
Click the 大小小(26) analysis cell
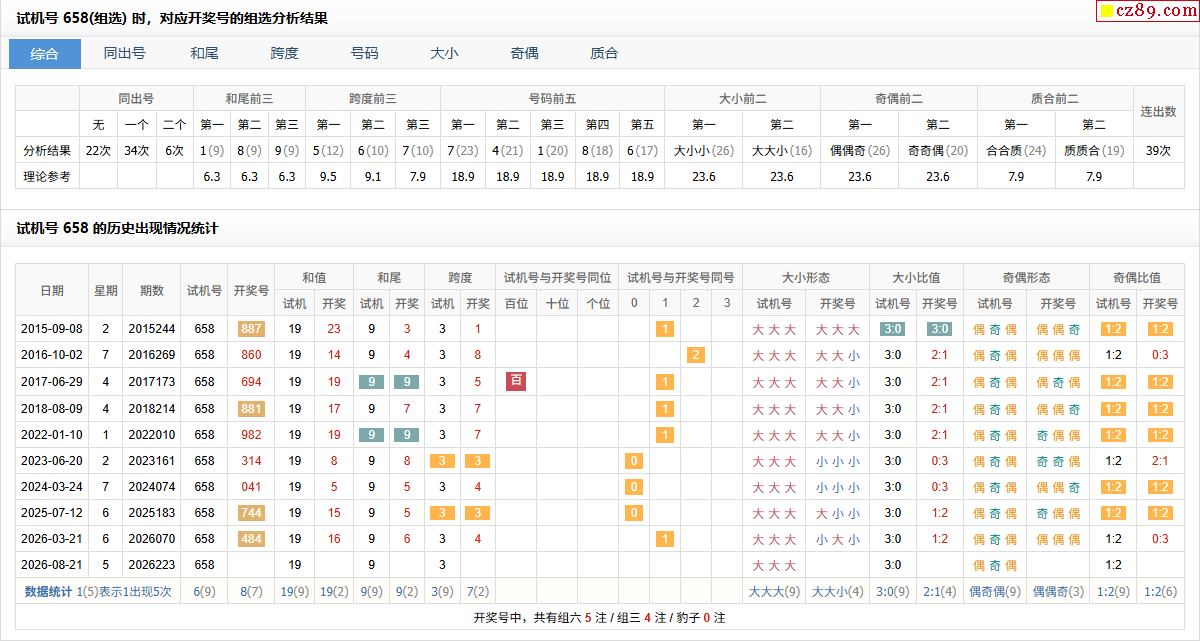click(x=704, y=151)
